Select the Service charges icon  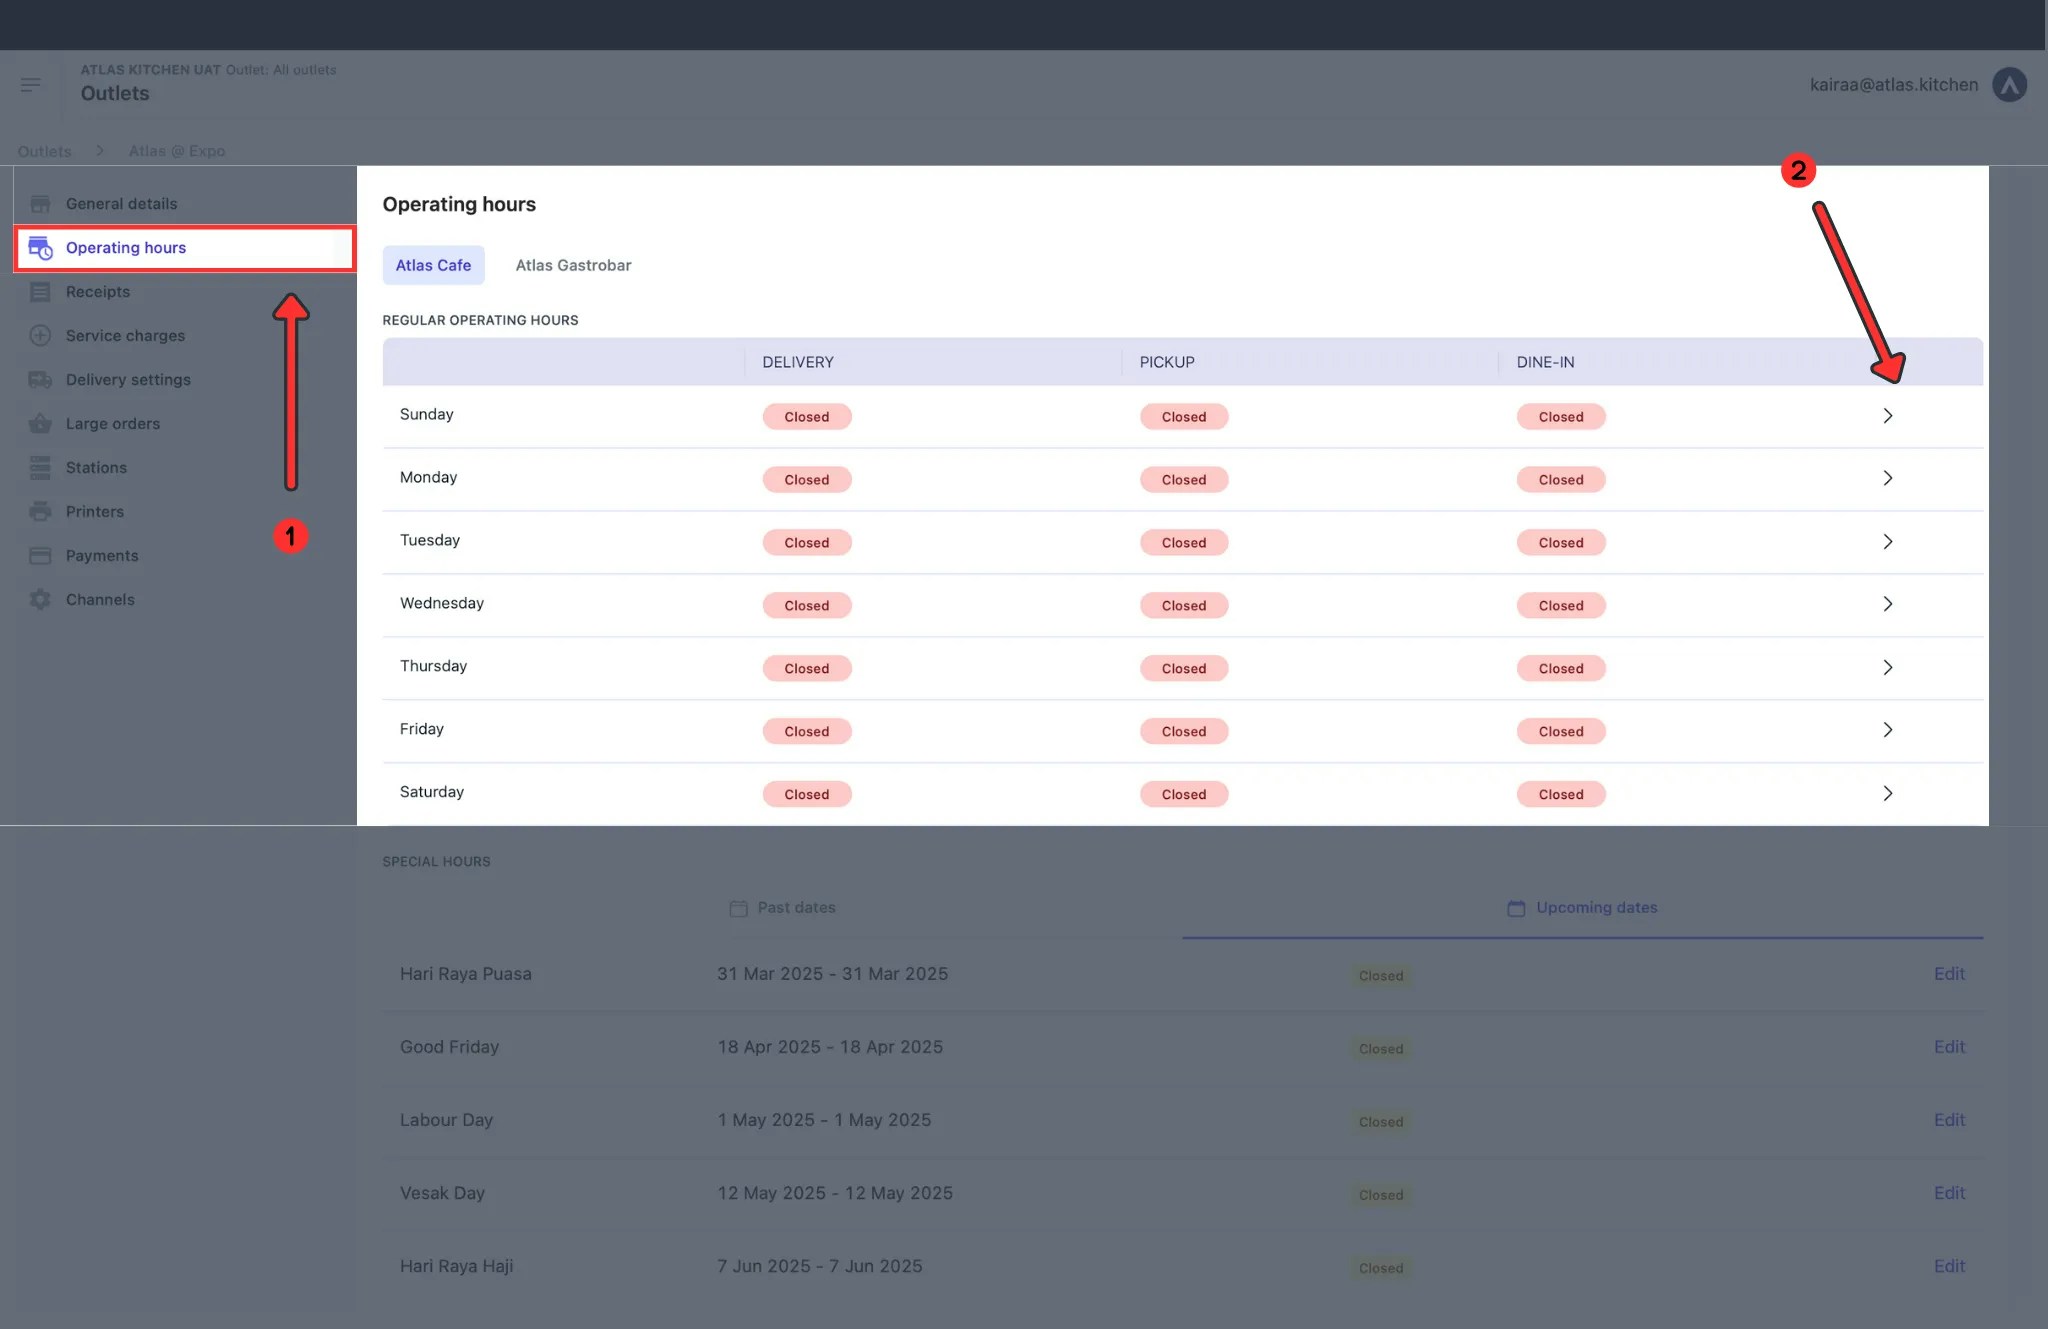click(40, 335)
